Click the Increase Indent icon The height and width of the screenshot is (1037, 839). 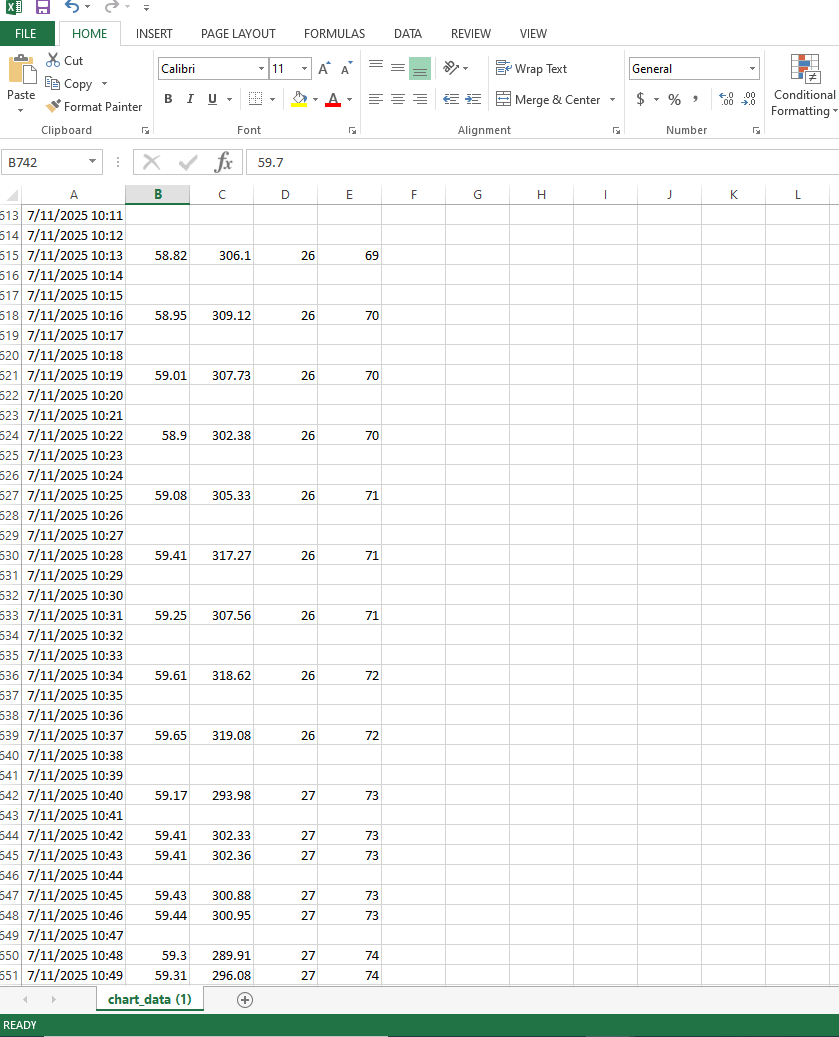pos(473,99)
